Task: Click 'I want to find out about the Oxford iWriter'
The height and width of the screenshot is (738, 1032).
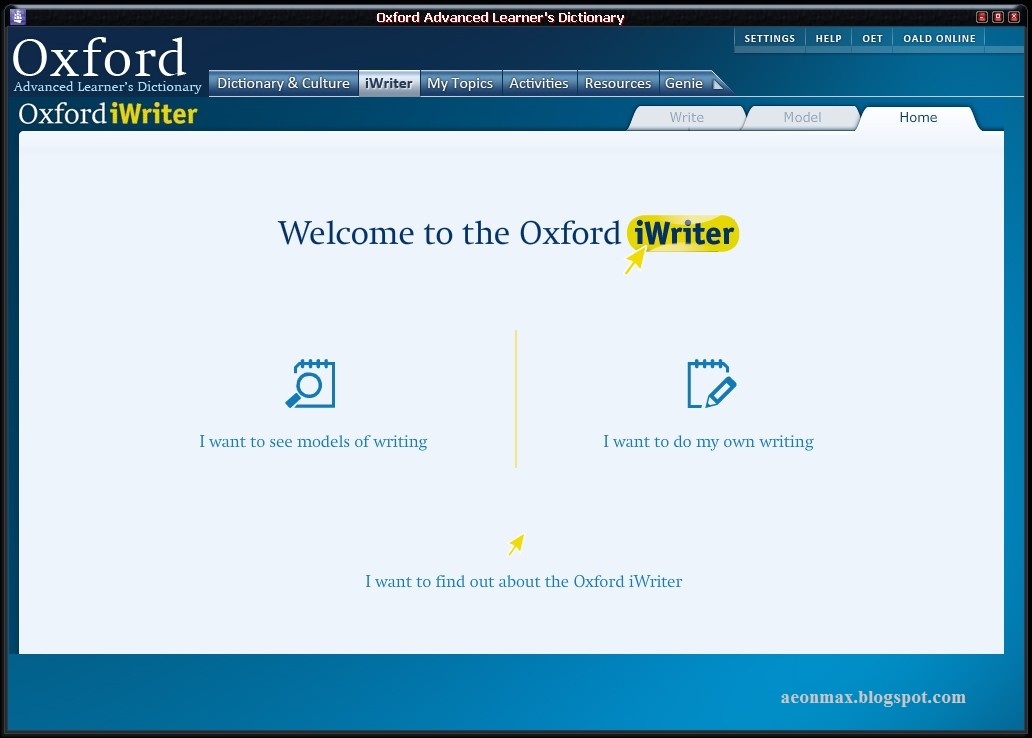Action: coord(524,581)
